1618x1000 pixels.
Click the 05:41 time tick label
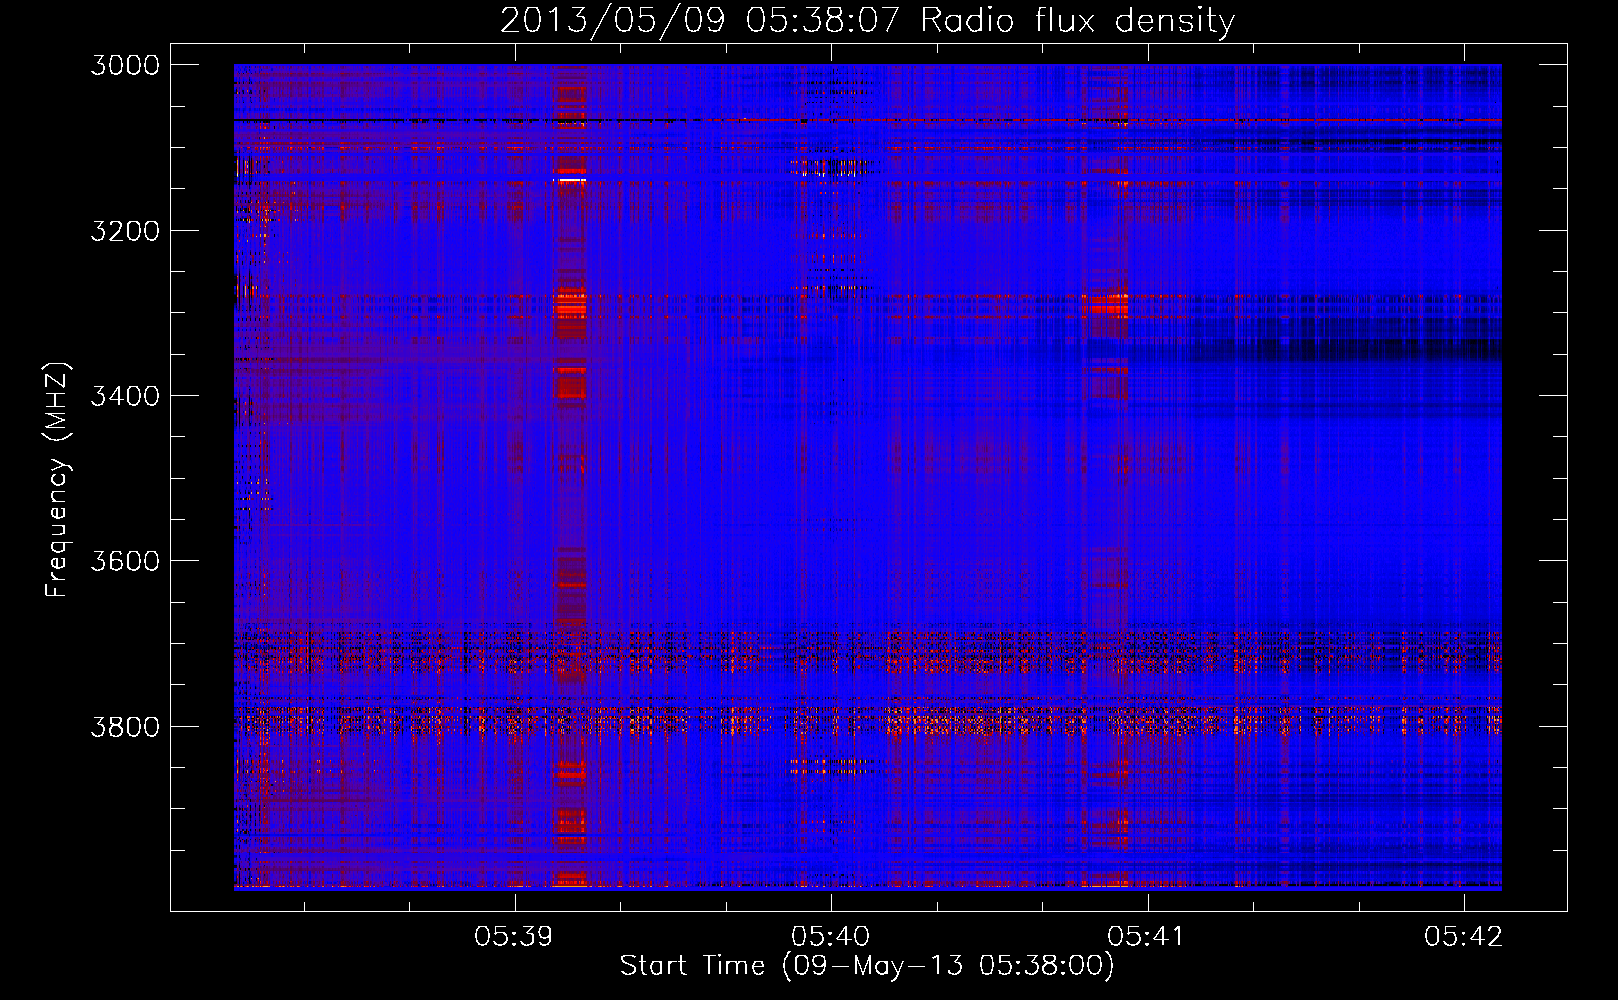1147,936
